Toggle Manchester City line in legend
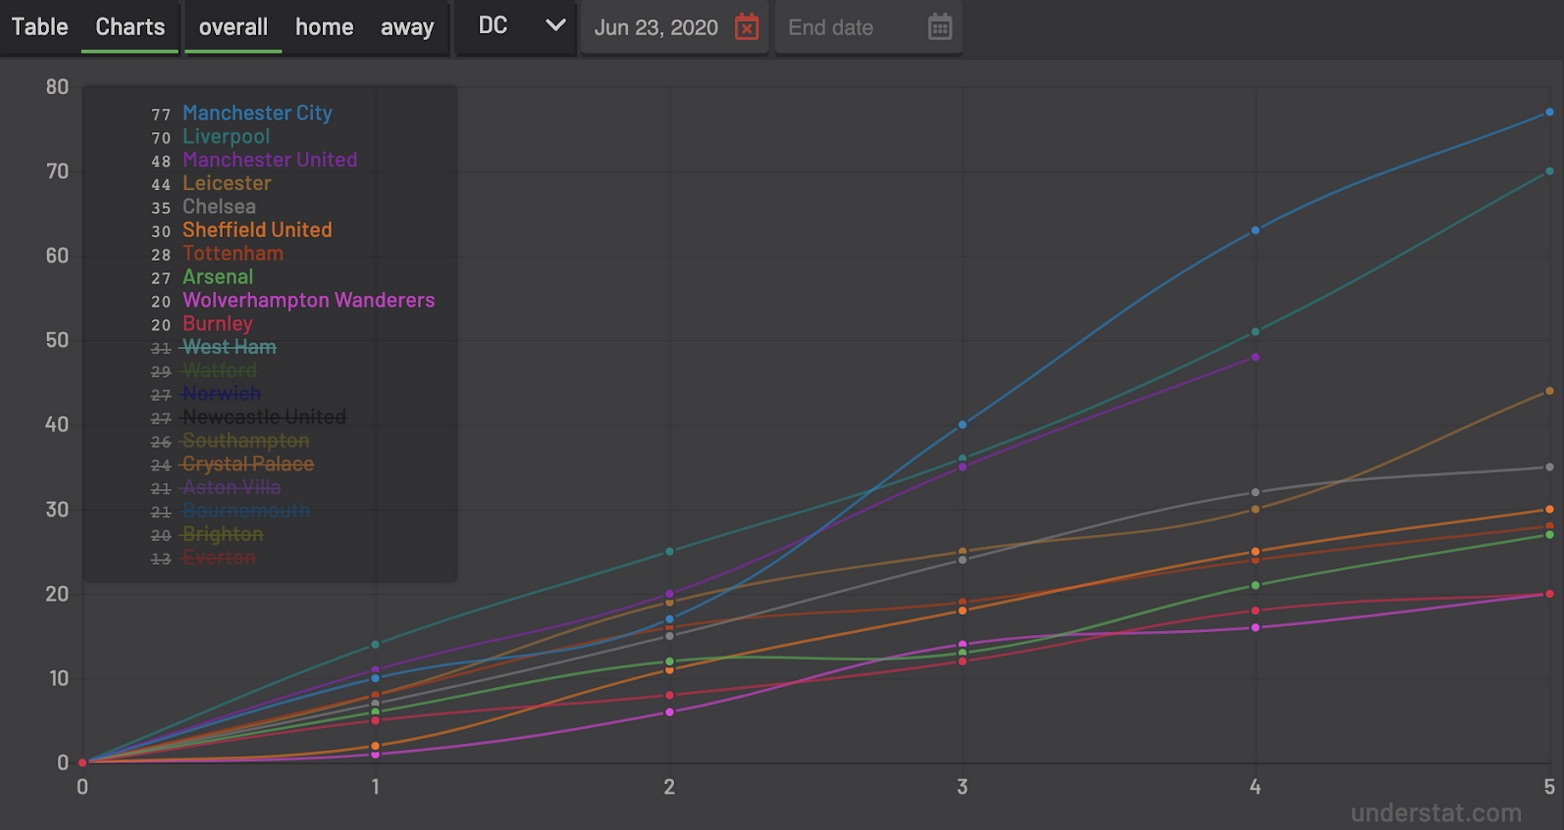The width and height of the screenshot is (1564, 830). tap(257, 113)
